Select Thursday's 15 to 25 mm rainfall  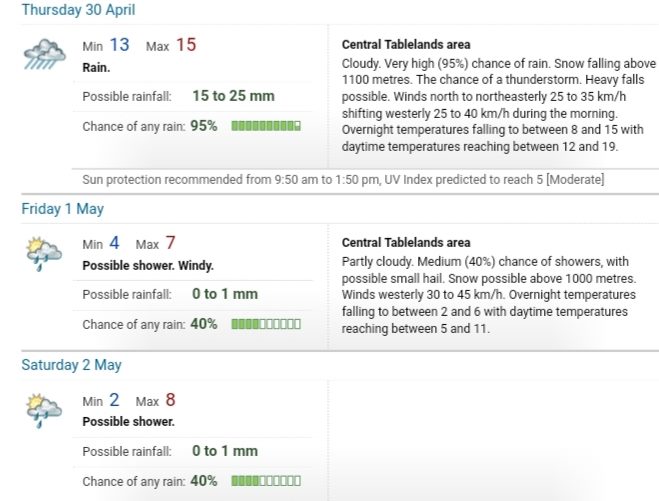(x=233, y=96)
